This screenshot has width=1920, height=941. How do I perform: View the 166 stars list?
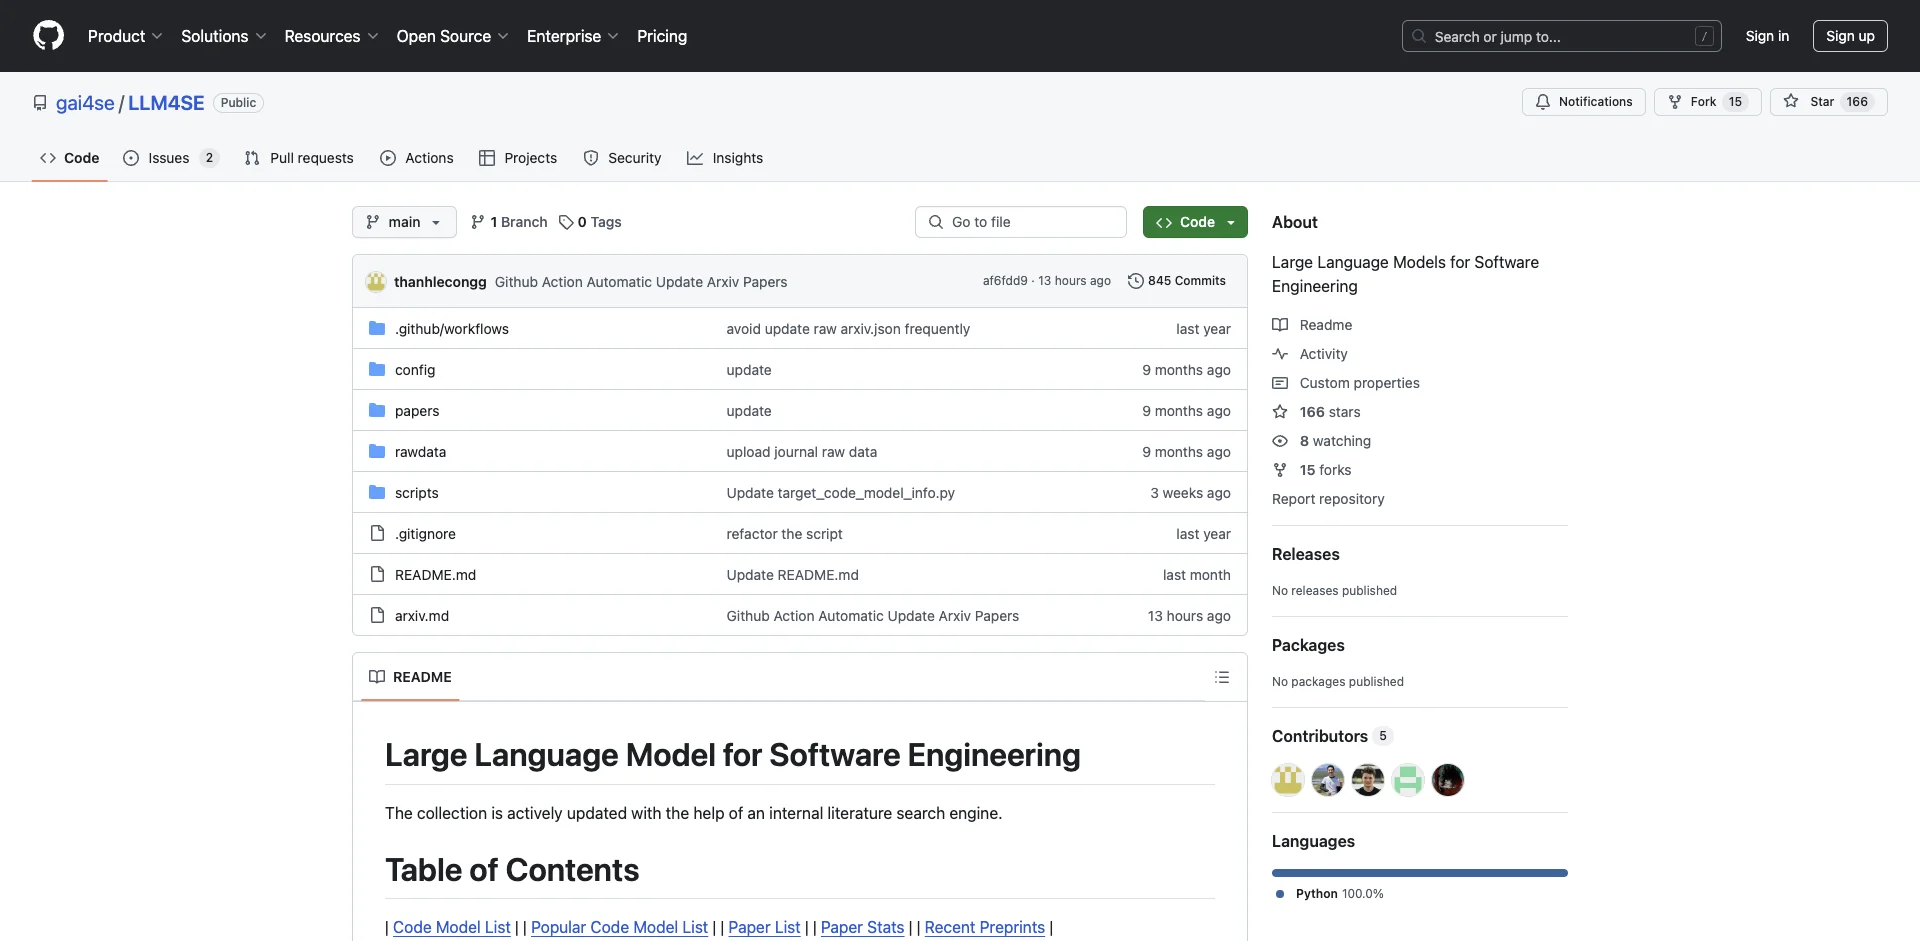(1316, 412)
